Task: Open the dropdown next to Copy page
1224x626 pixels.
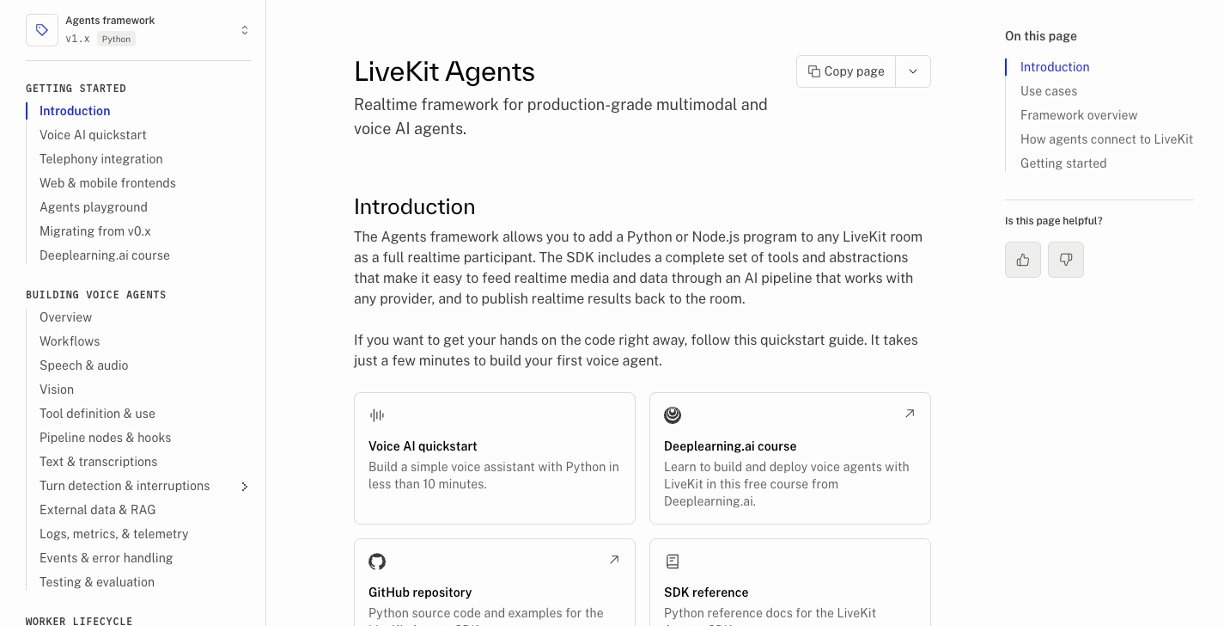Action: point(912,71)
